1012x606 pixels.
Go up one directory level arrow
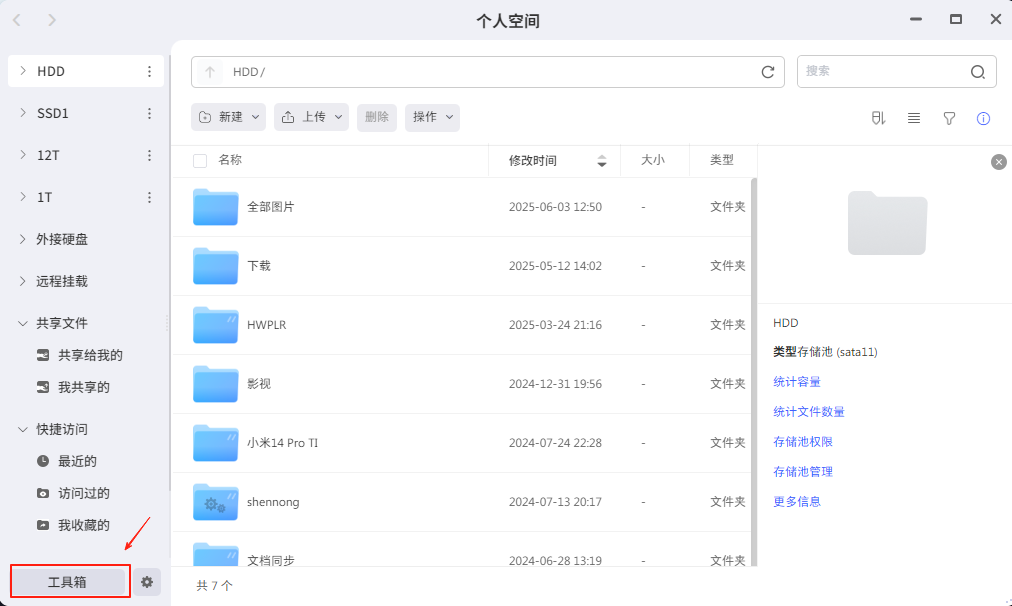[x=210, y=72]
